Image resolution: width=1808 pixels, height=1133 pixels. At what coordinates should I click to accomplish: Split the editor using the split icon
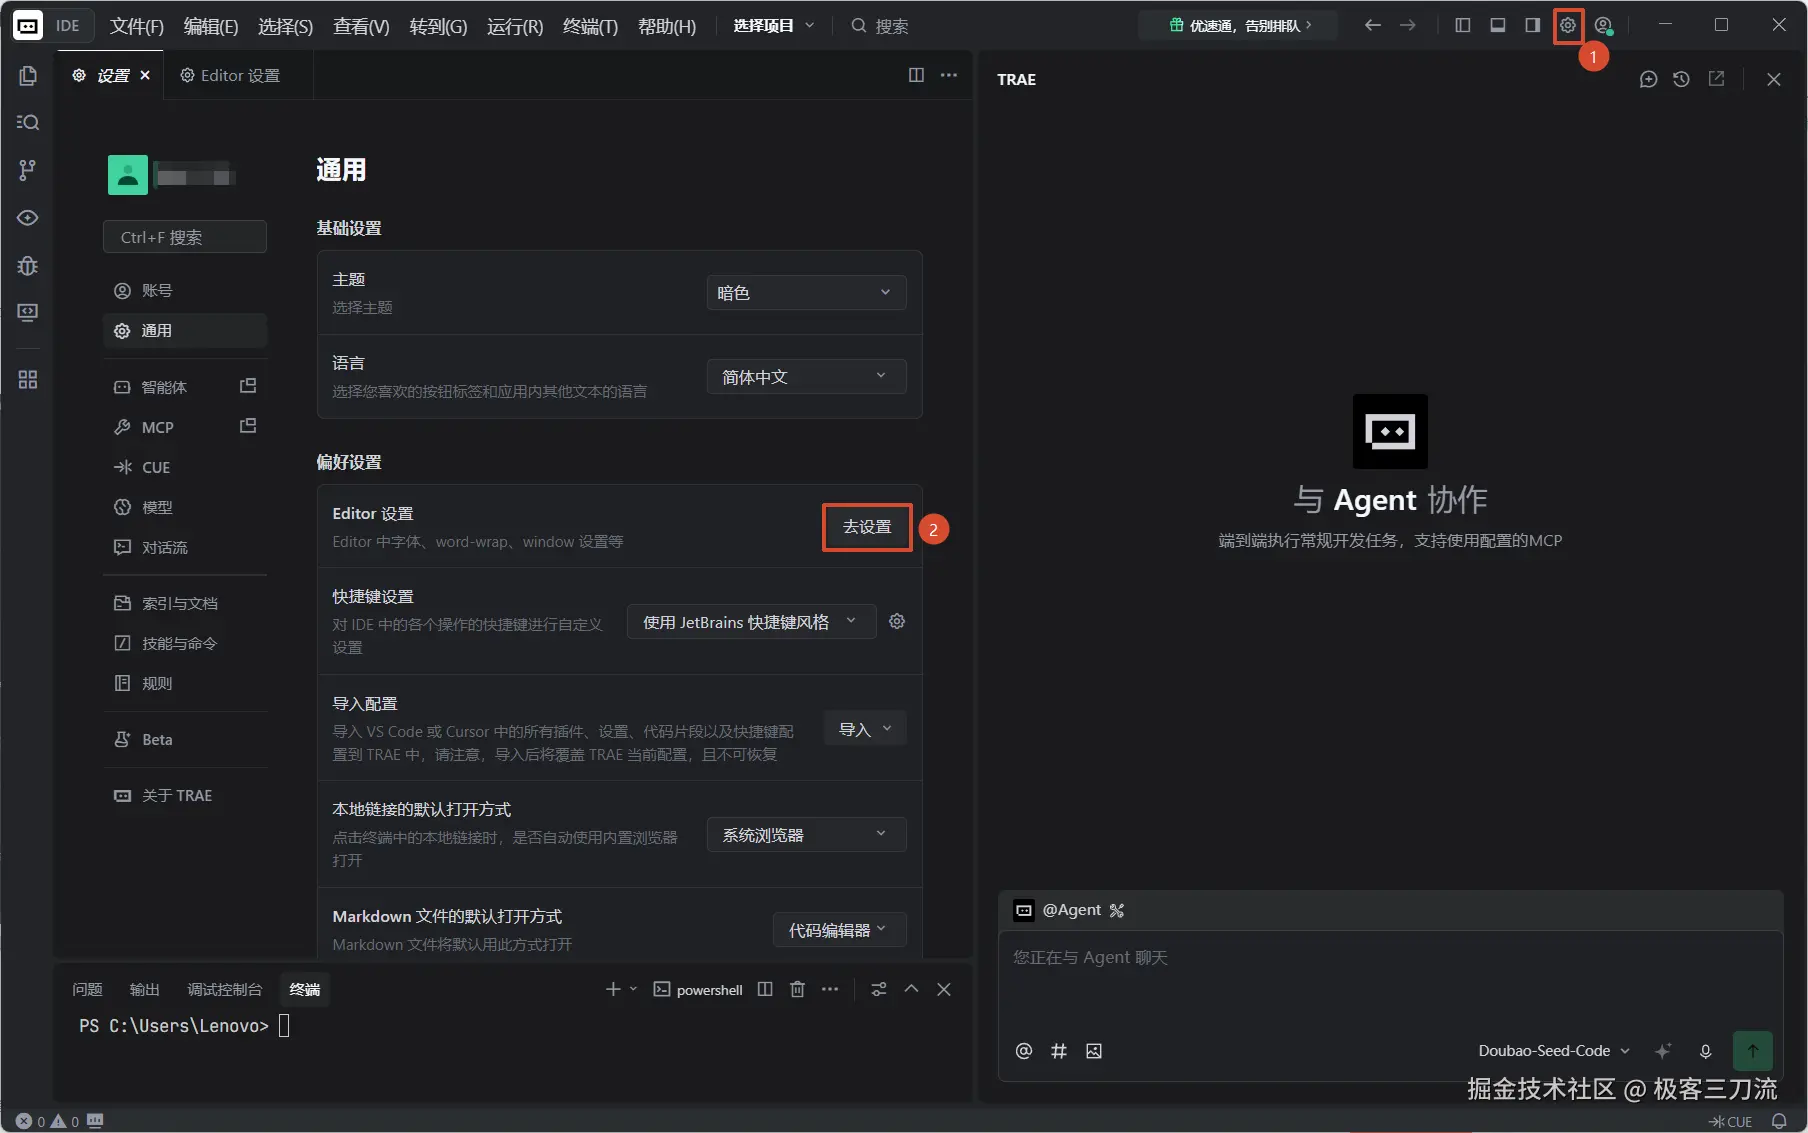[x=916, y=75]
